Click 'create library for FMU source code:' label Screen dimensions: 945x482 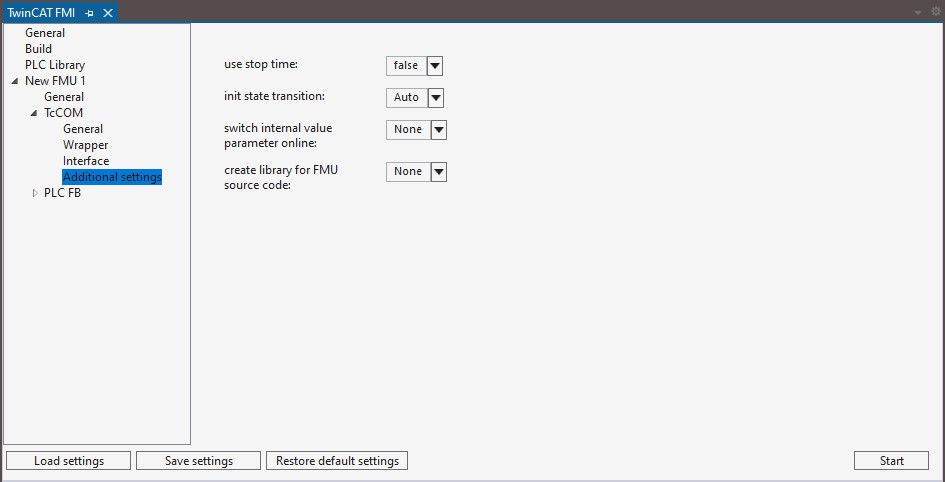tap(281, 178)
